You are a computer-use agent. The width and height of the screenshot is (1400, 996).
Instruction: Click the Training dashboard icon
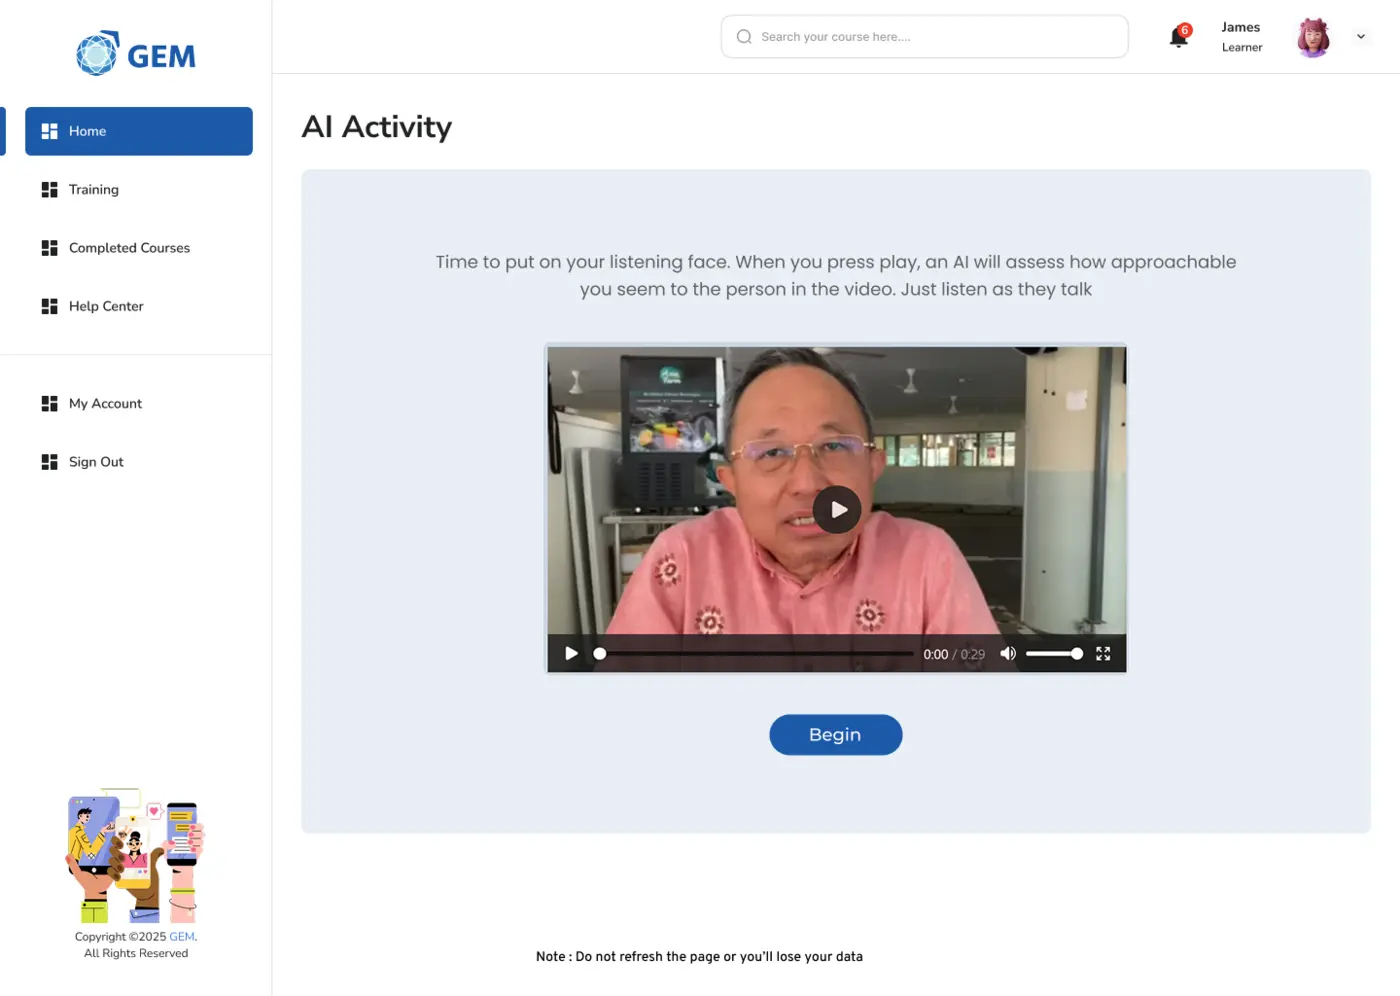49,190
